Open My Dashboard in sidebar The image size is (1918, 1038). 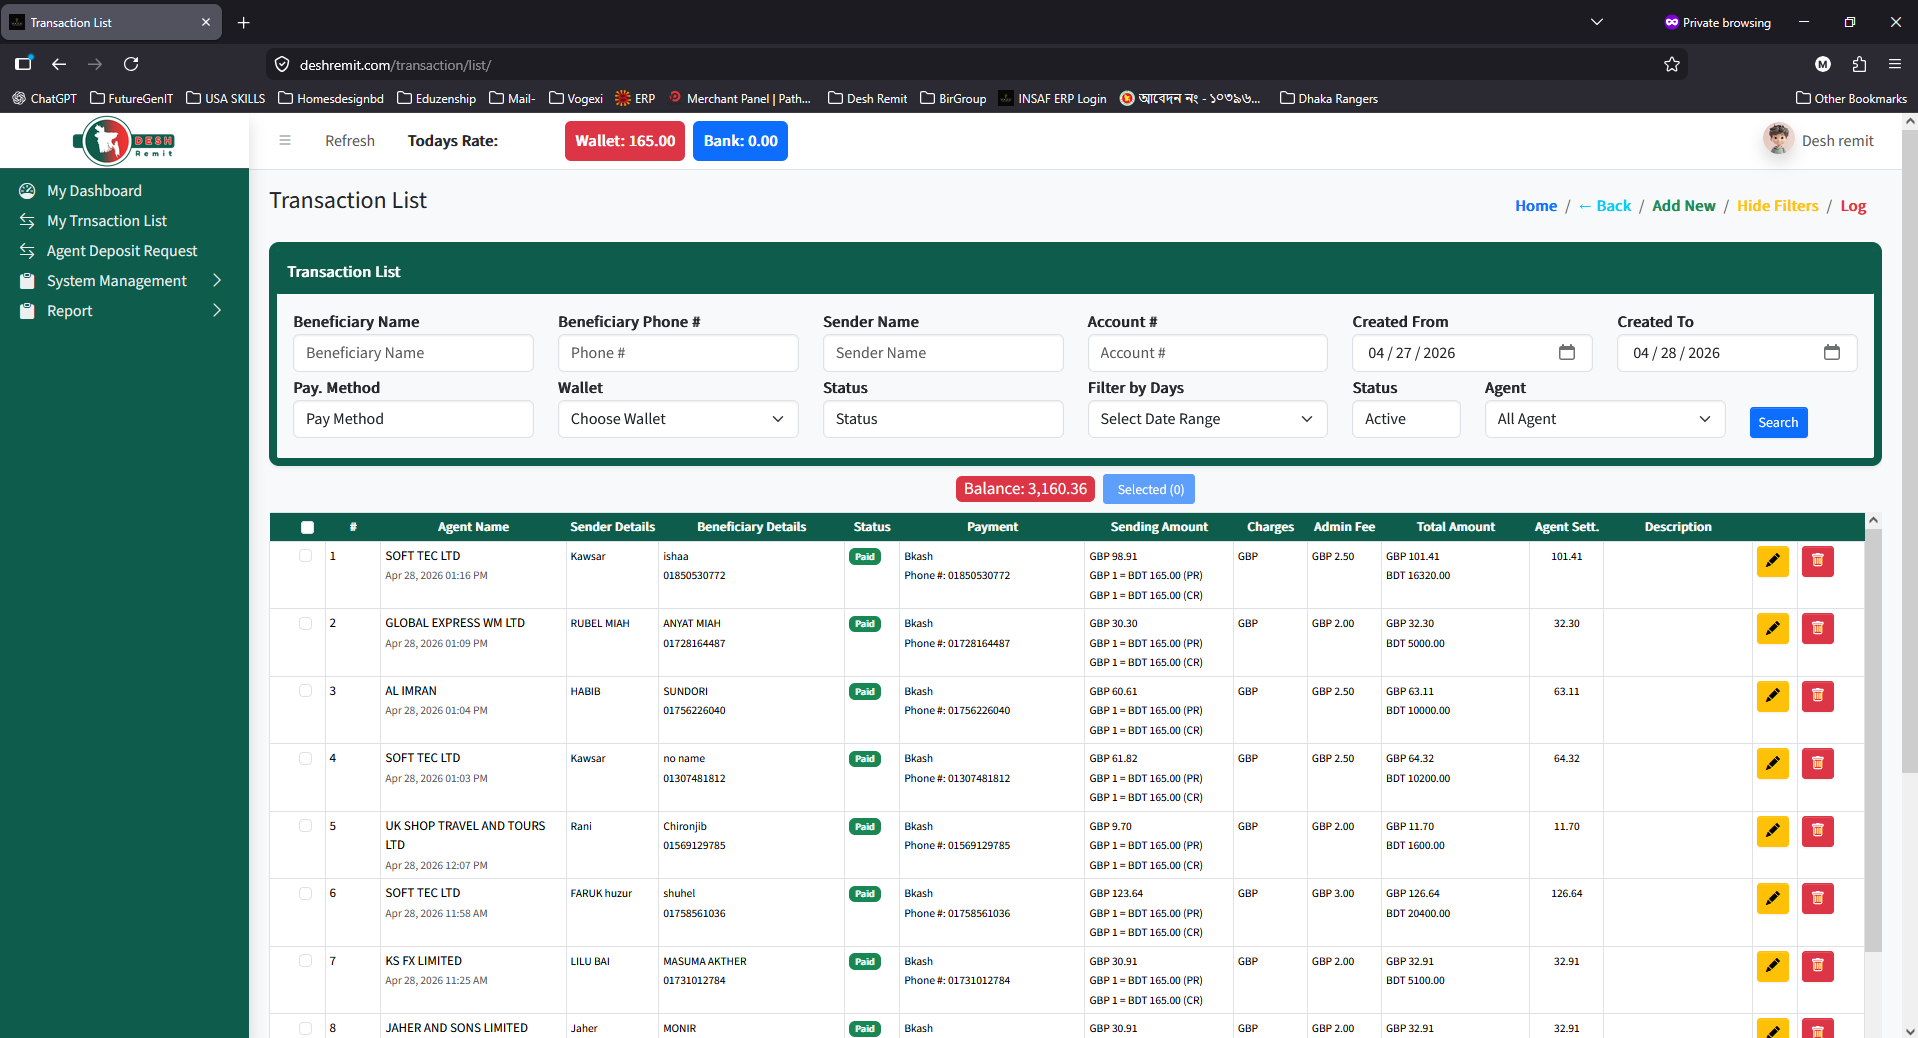(x=94, y=191)
